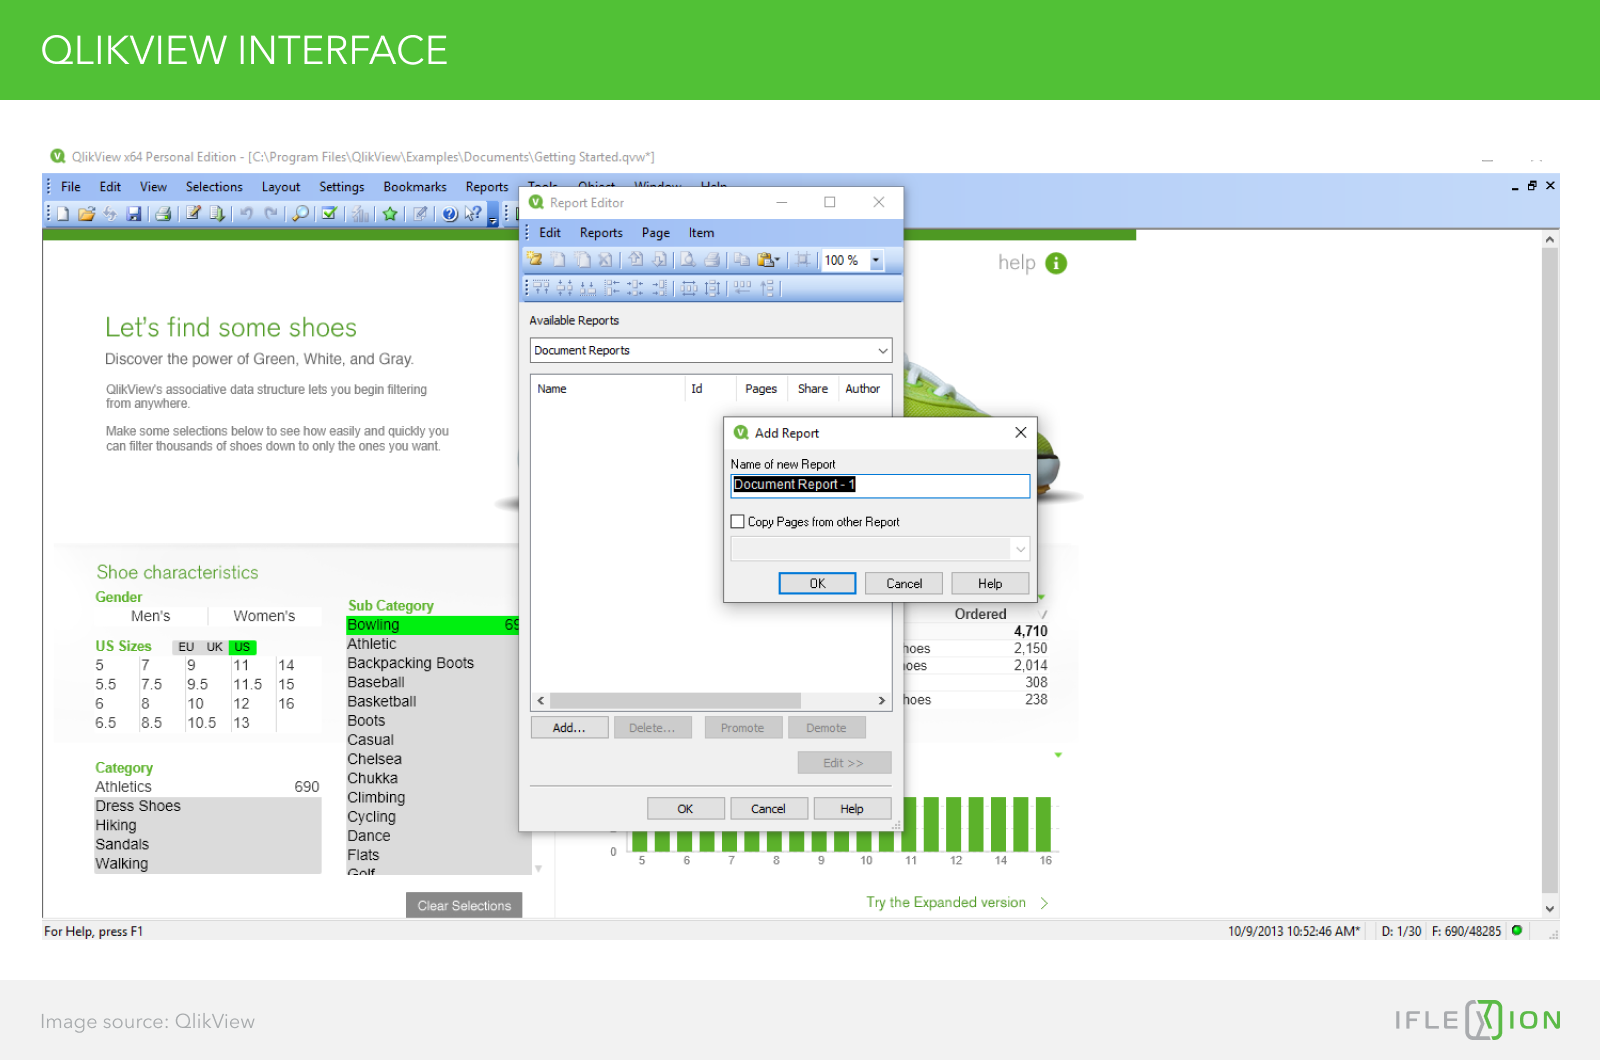This screenshot has width=1600, height=1060.
Task: Click the New document icon in main toolbar
Action: click(63, 213)
